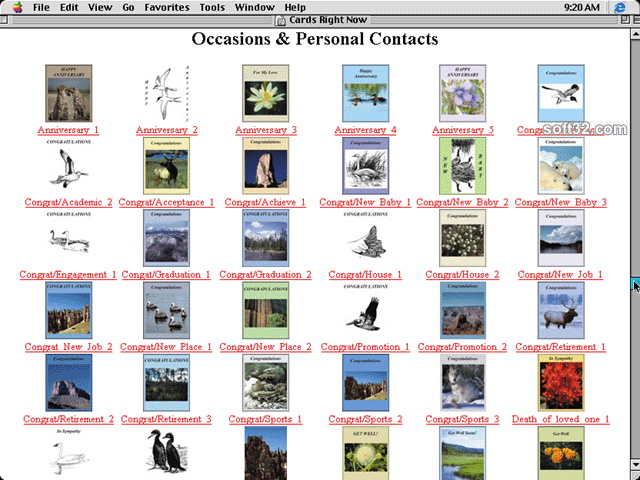
Task: Open the Go menu
Action: click(129, 7)
